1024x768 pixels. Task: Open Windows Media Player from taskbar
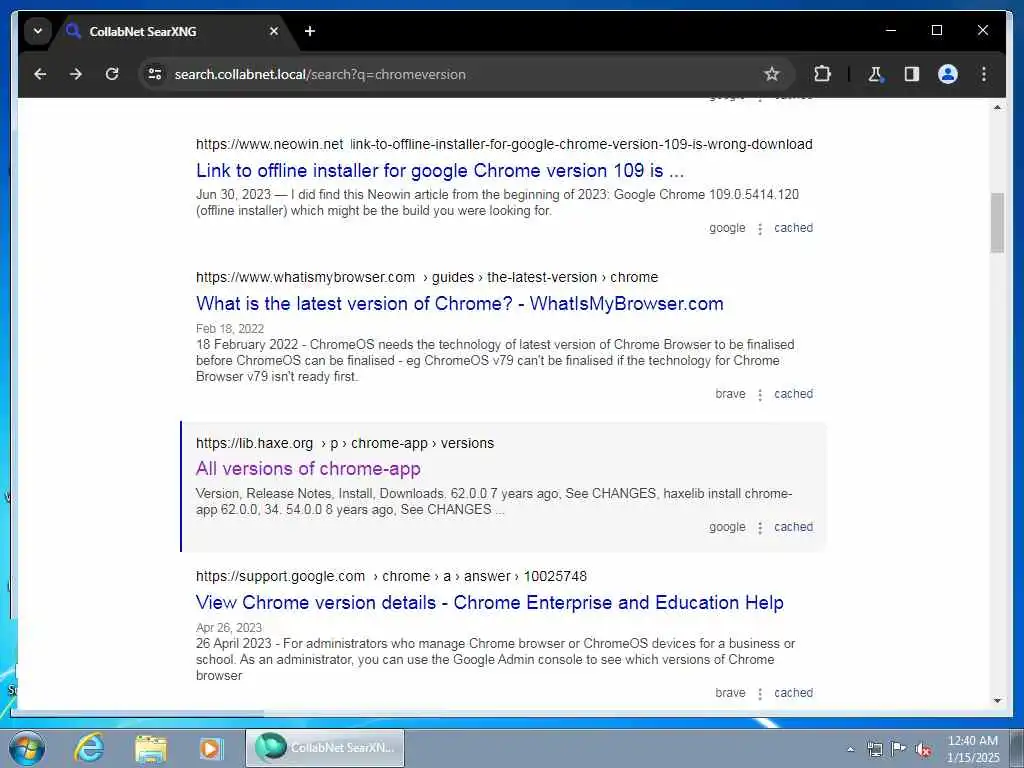(211, 748)
